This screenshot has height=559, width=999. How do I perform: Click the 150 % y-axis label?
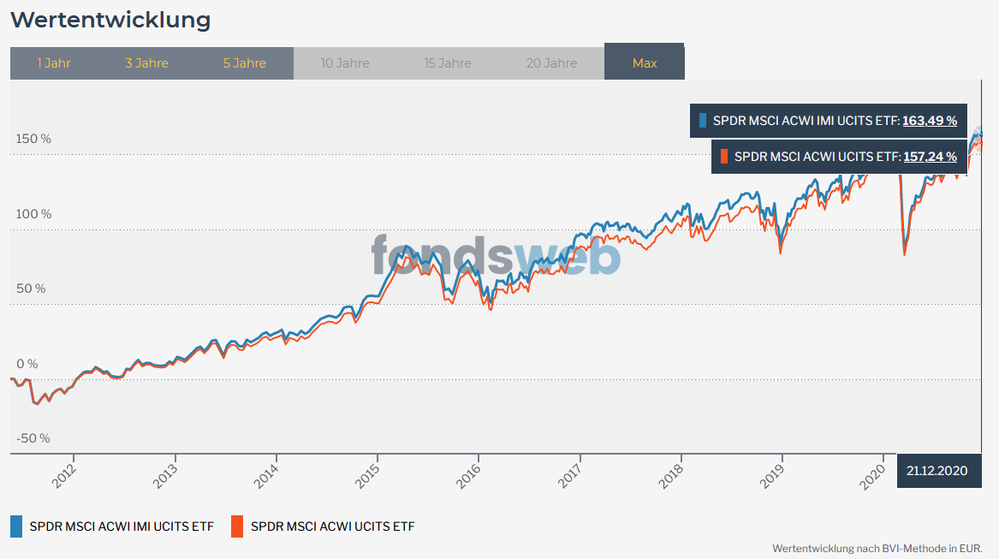click(32, 138)
